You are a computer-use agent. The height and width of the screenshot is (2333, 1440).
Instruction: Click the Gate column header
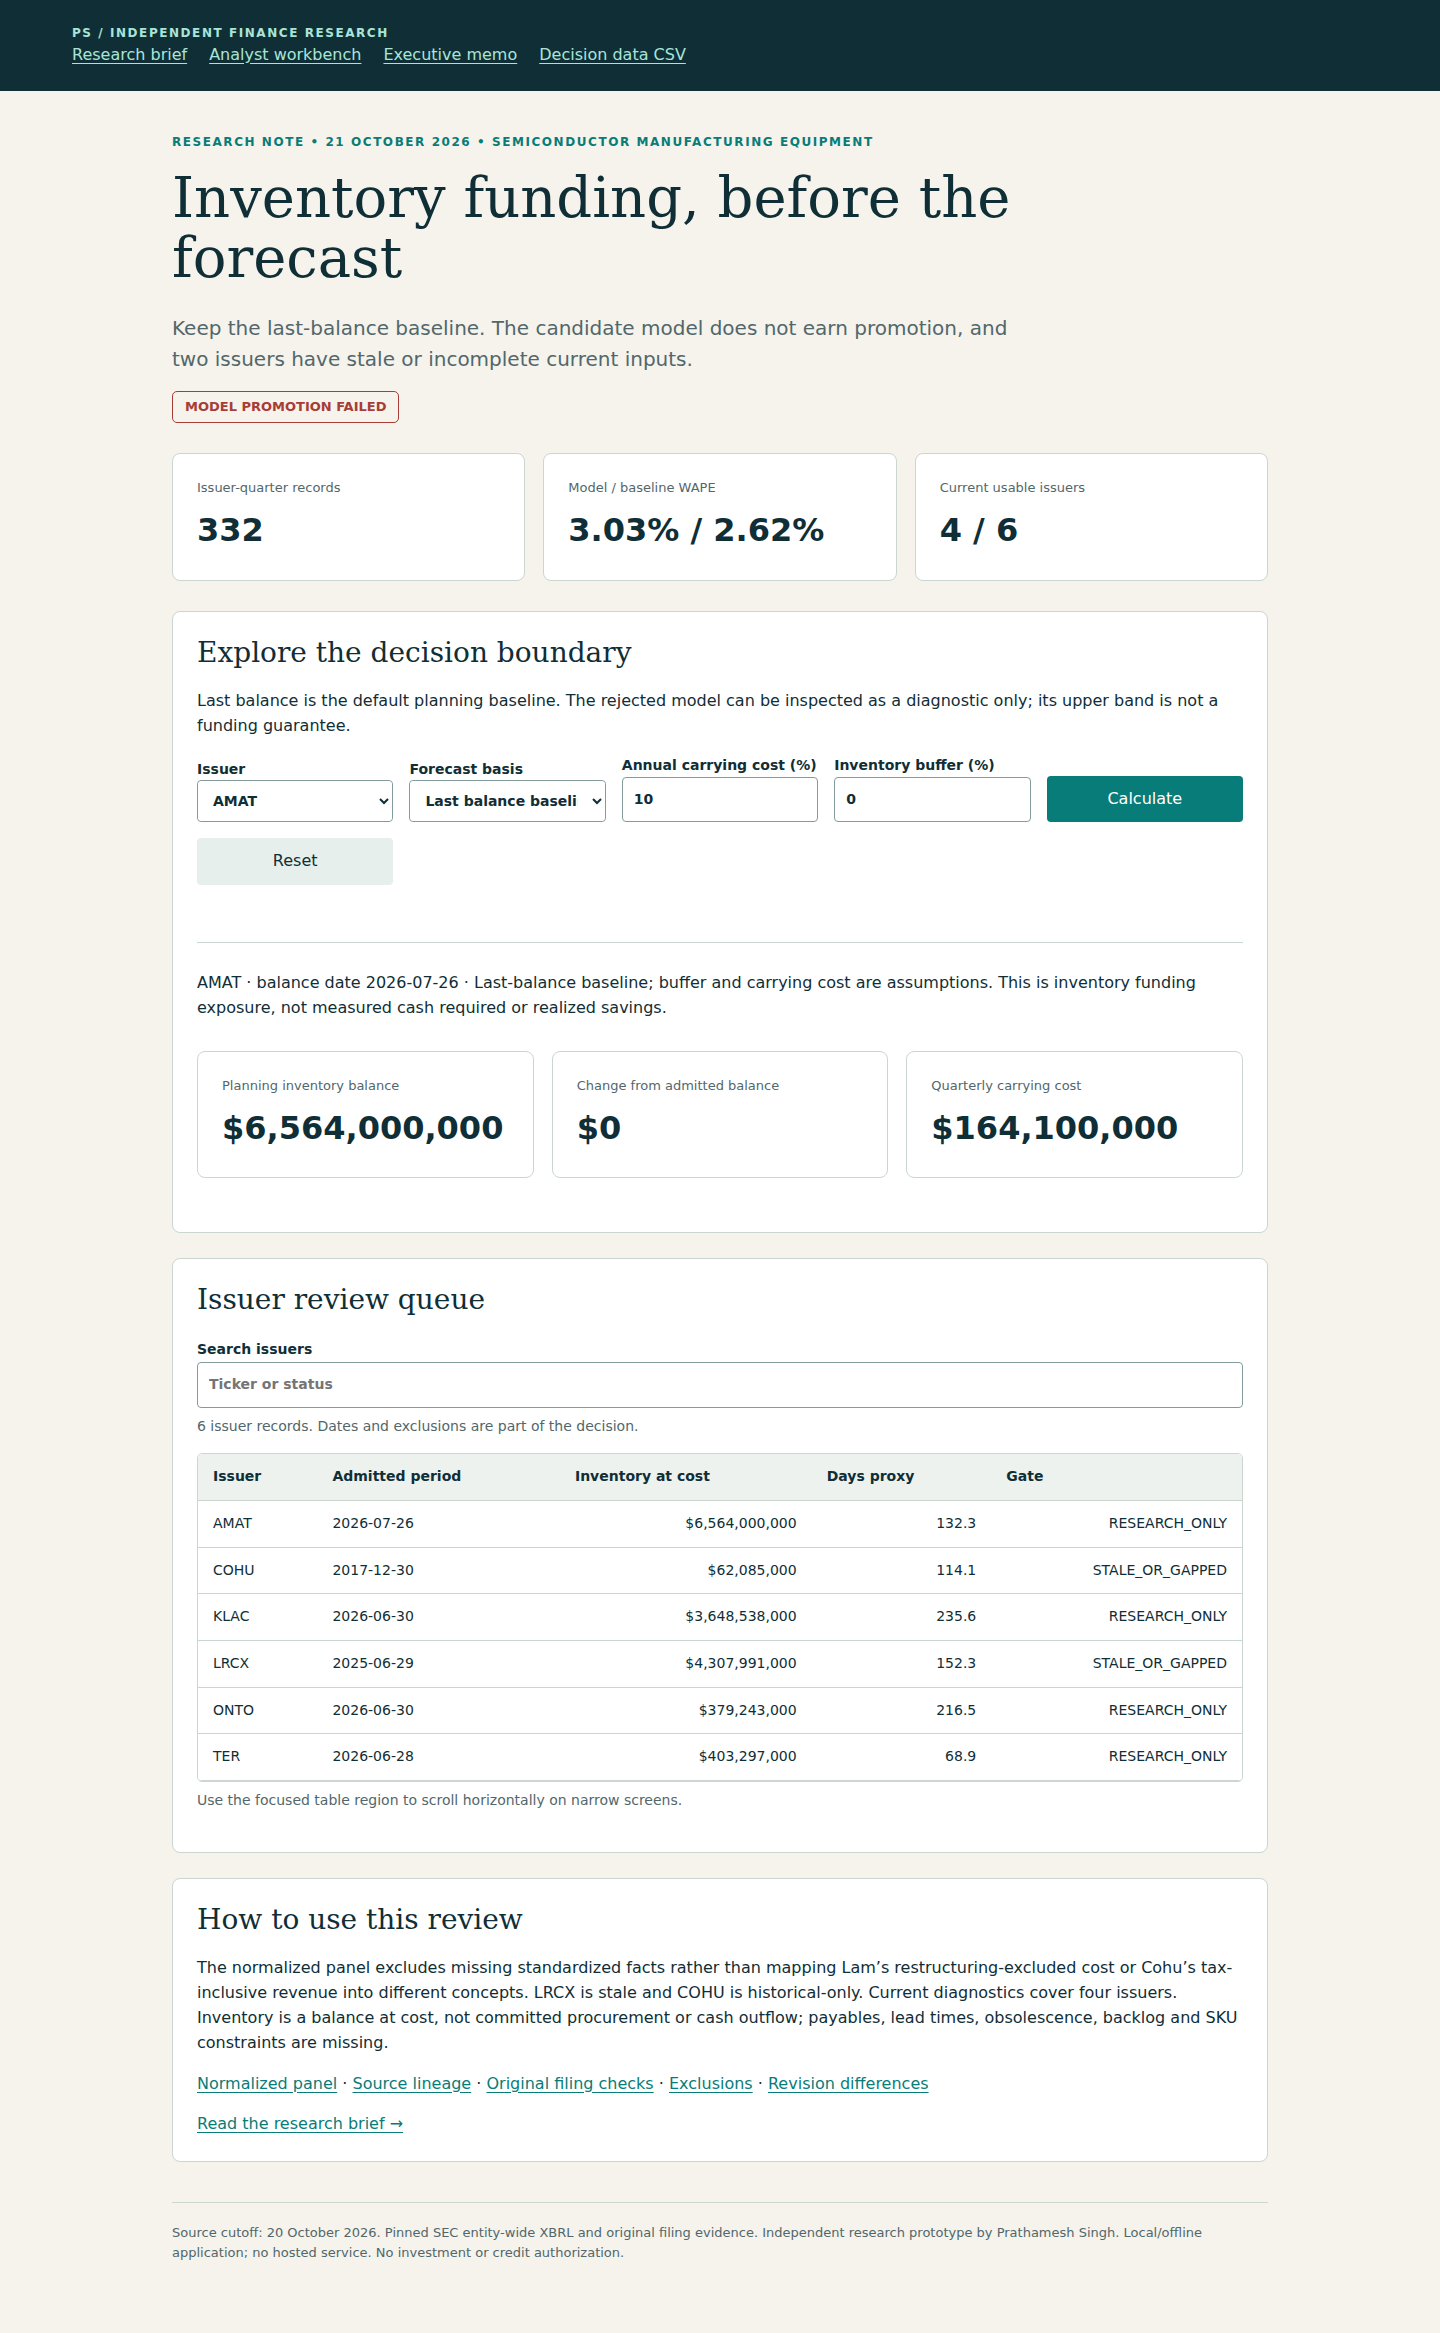point(1024,1476)
